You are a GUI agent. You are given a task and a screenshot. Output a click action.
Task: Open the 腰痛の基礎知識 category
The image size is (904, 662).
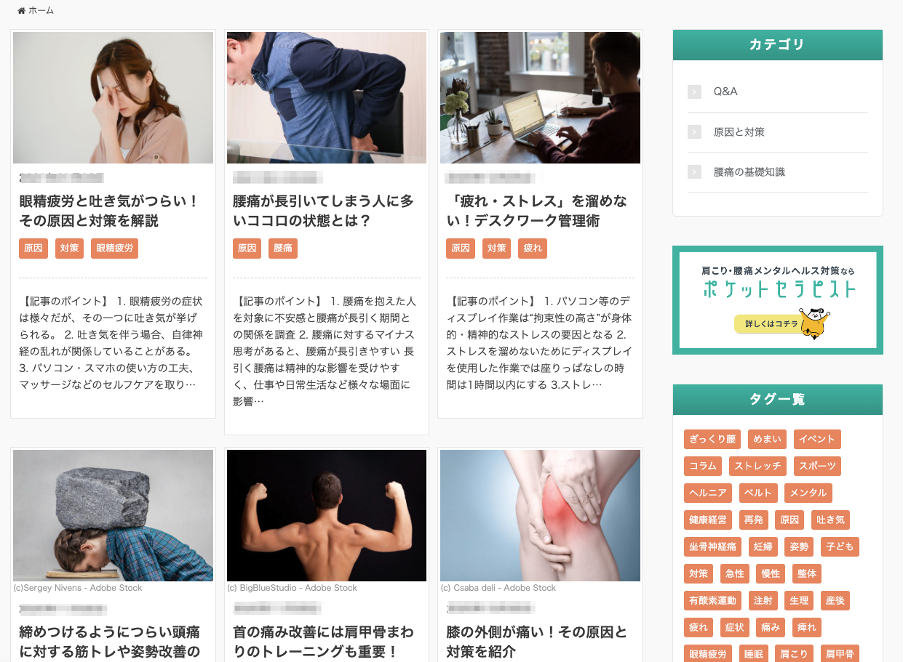(749, 172)
